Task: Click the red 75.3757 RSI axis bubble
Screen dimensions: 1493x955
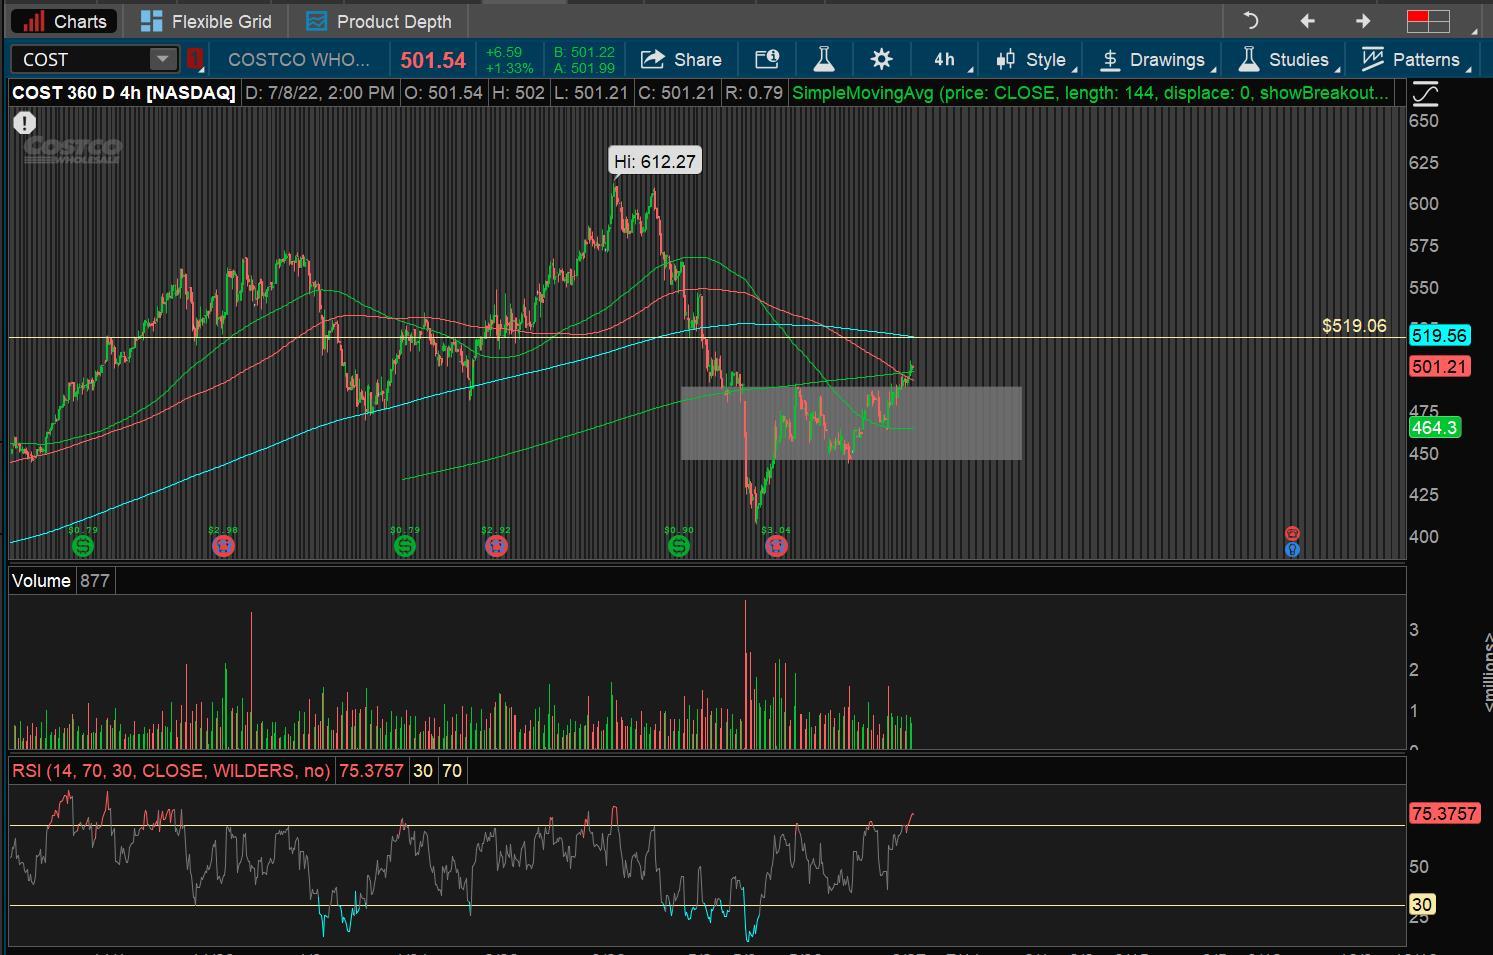Action: 1444,814
